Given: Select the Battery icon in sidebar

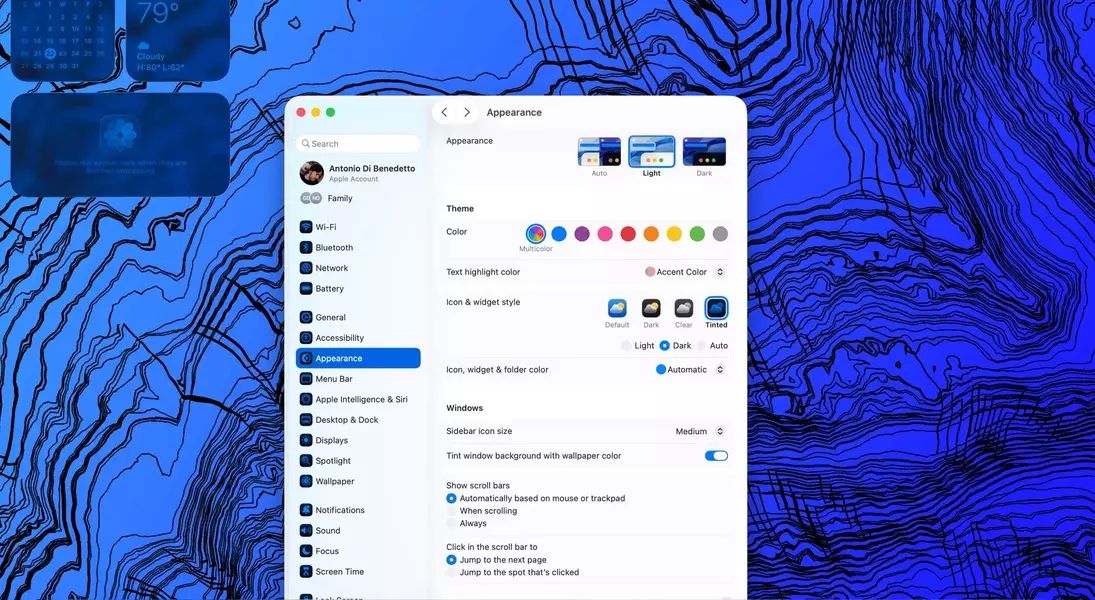Looking at the screenshot, I should pos(306,289).
